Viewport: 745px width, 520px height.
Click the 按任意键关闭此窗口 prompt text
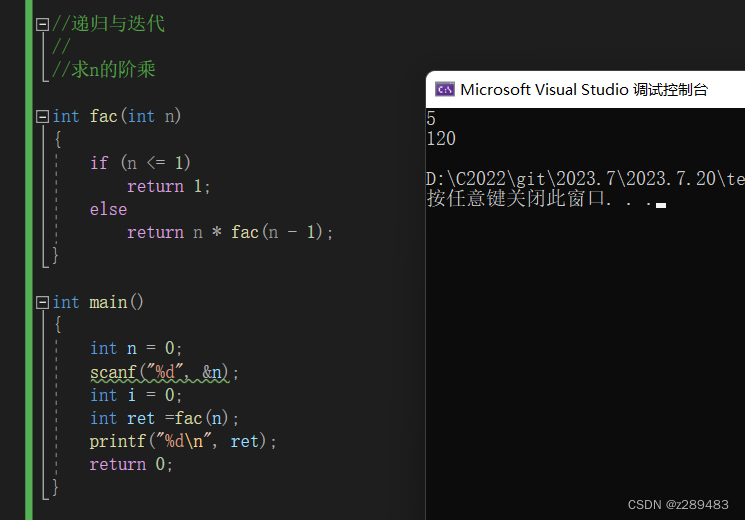(517, 199)
